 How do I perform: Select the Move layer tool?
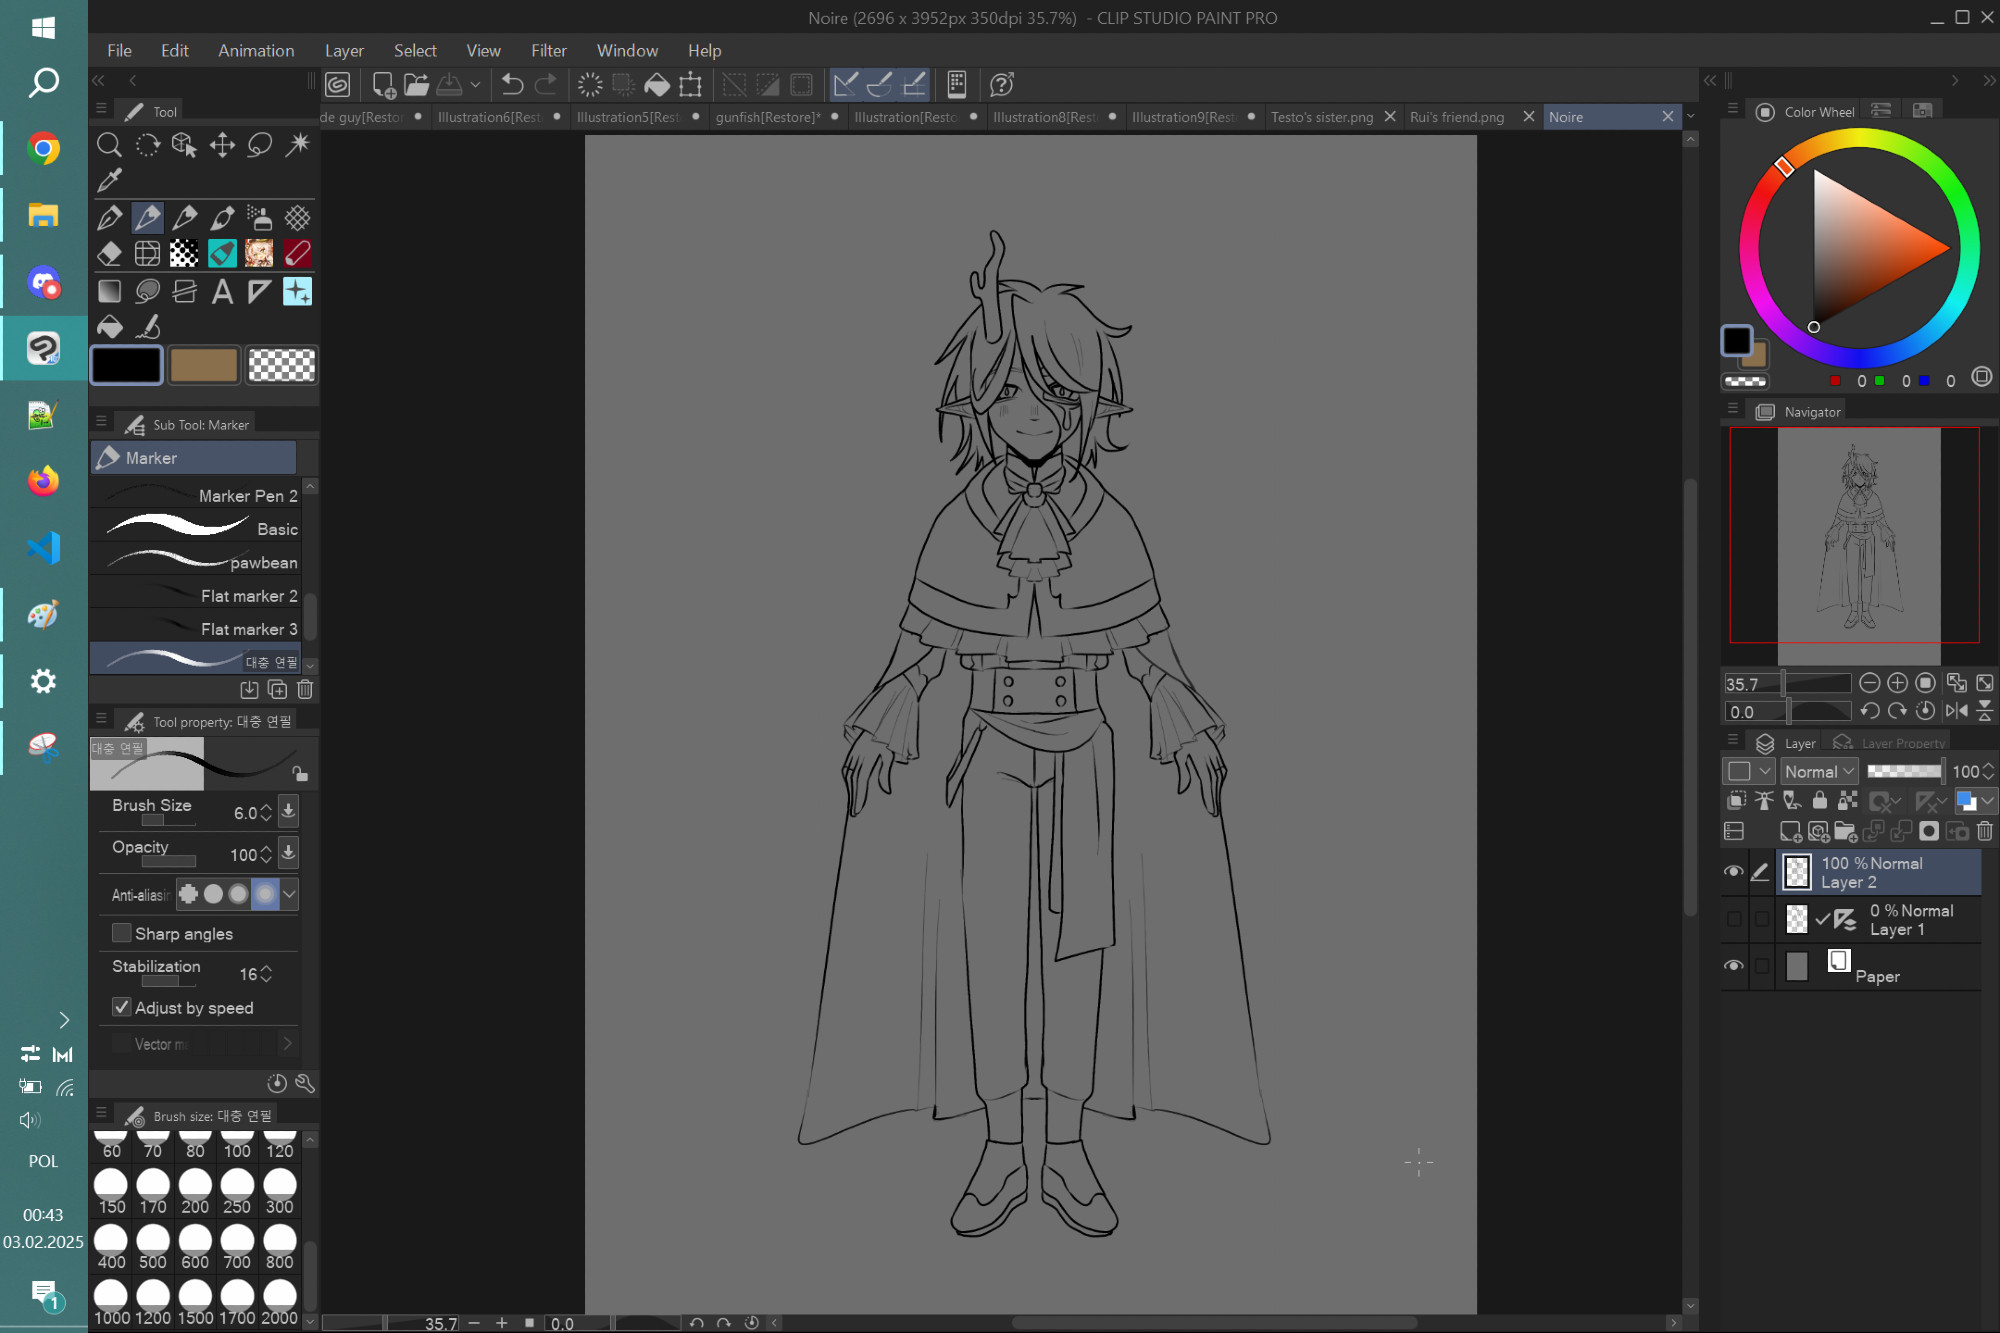click(222, 145)
